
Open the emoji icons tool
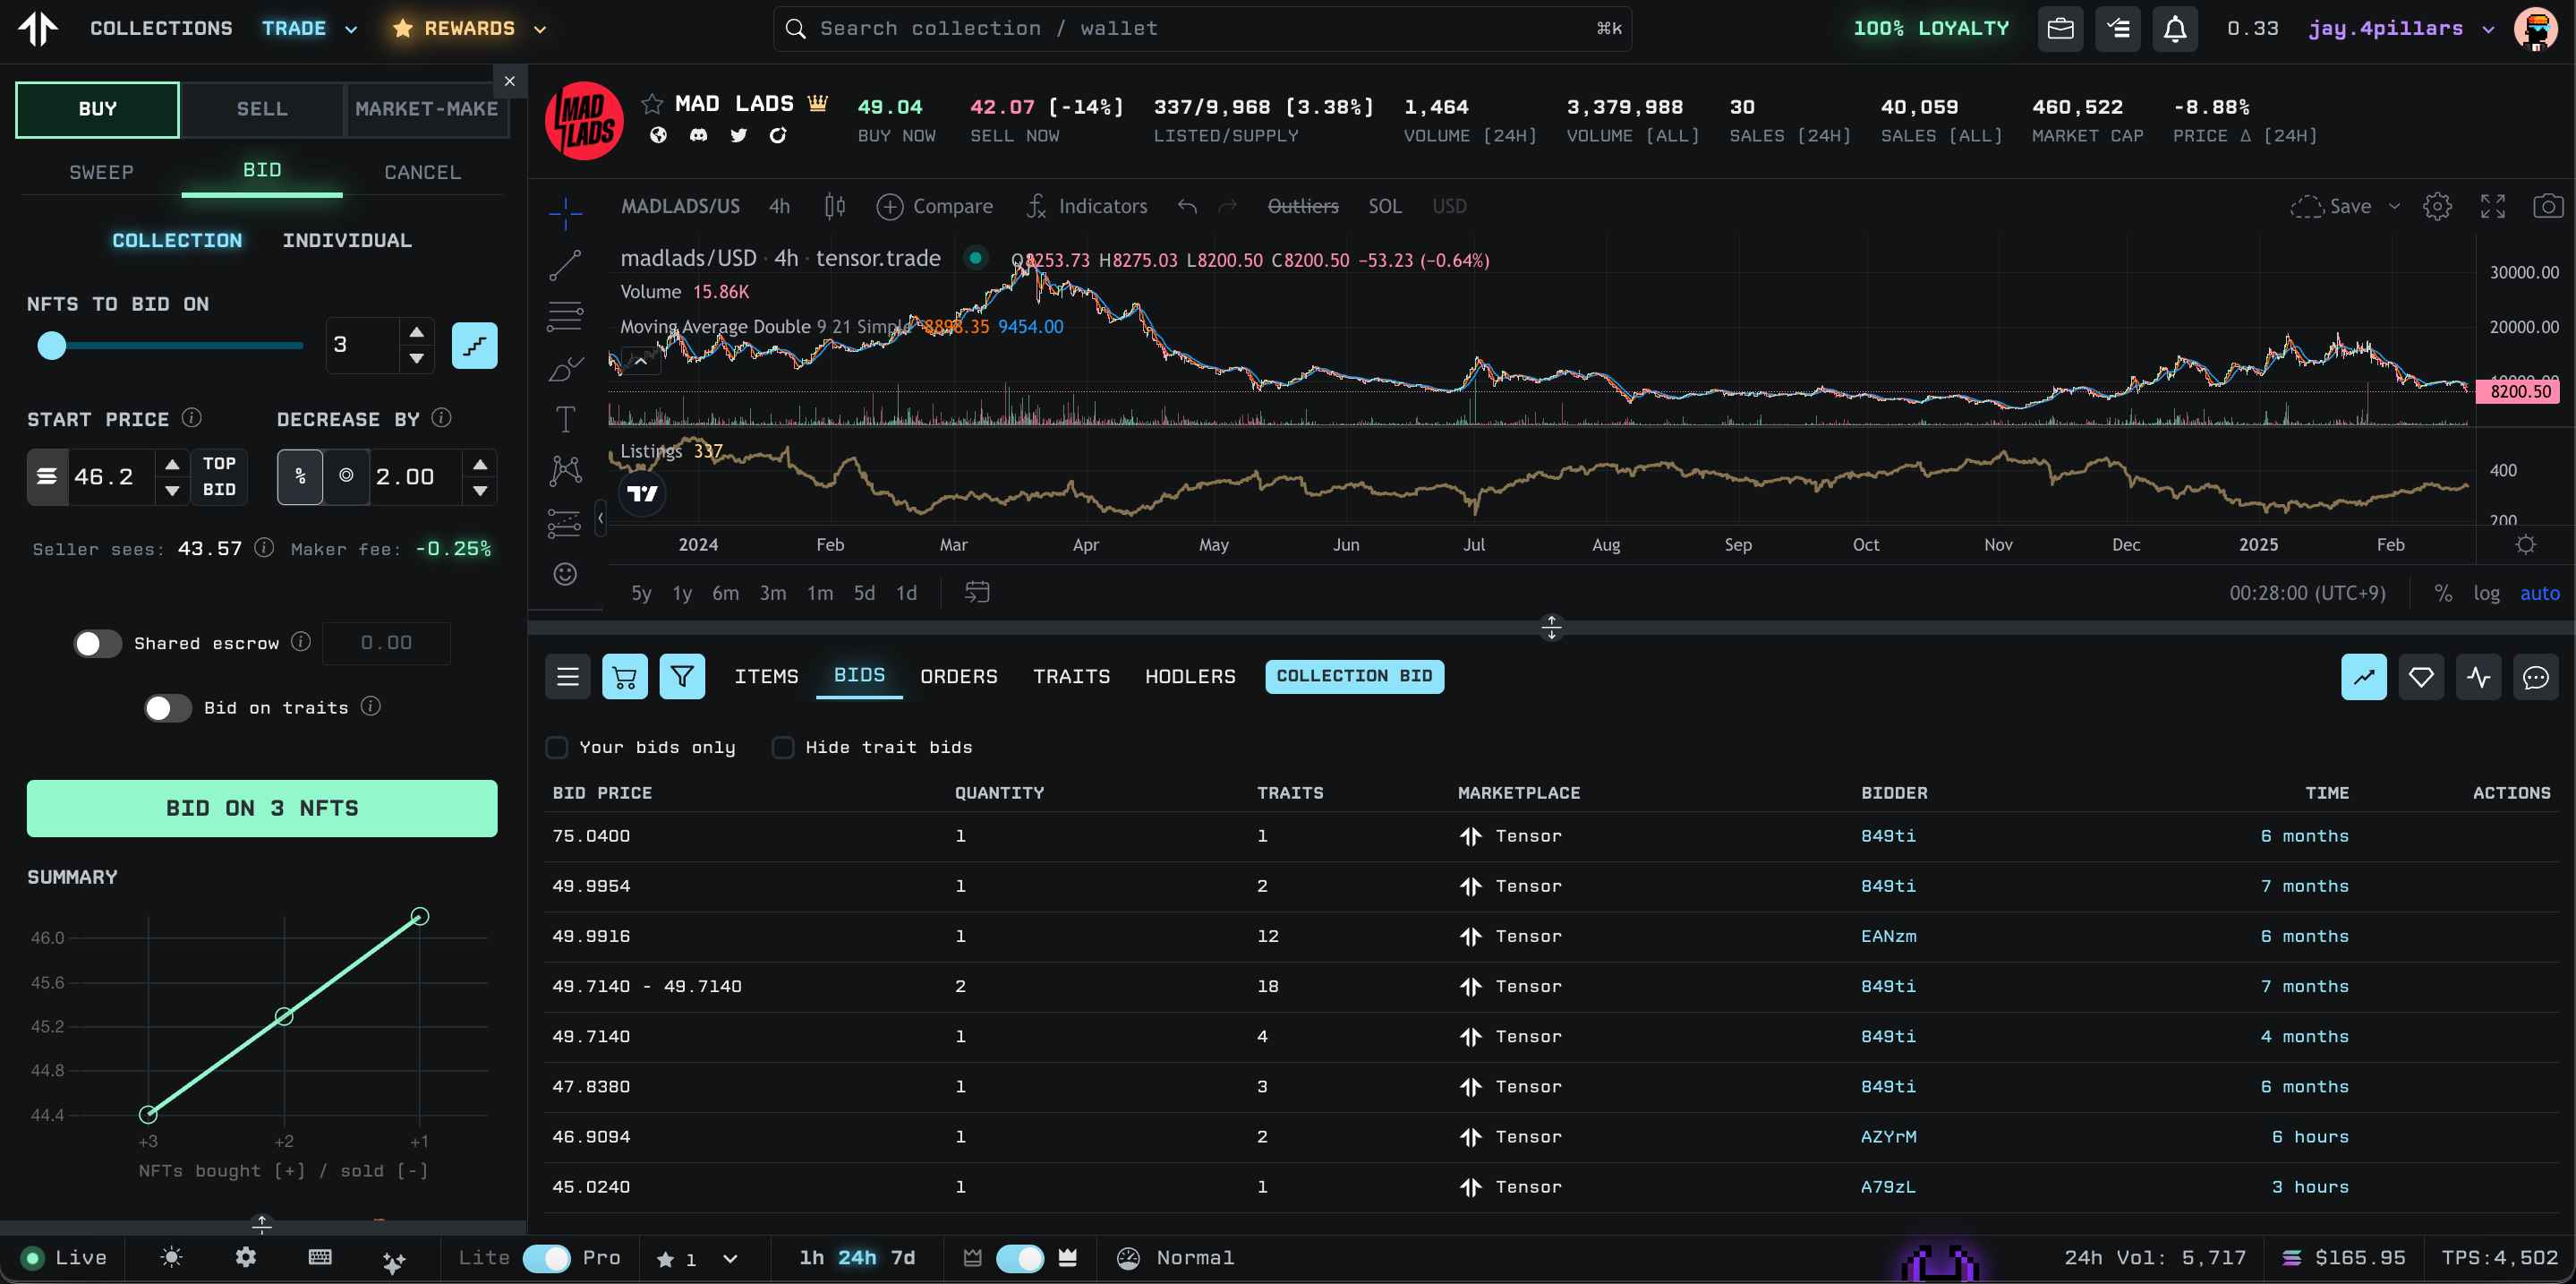[565, 574]
